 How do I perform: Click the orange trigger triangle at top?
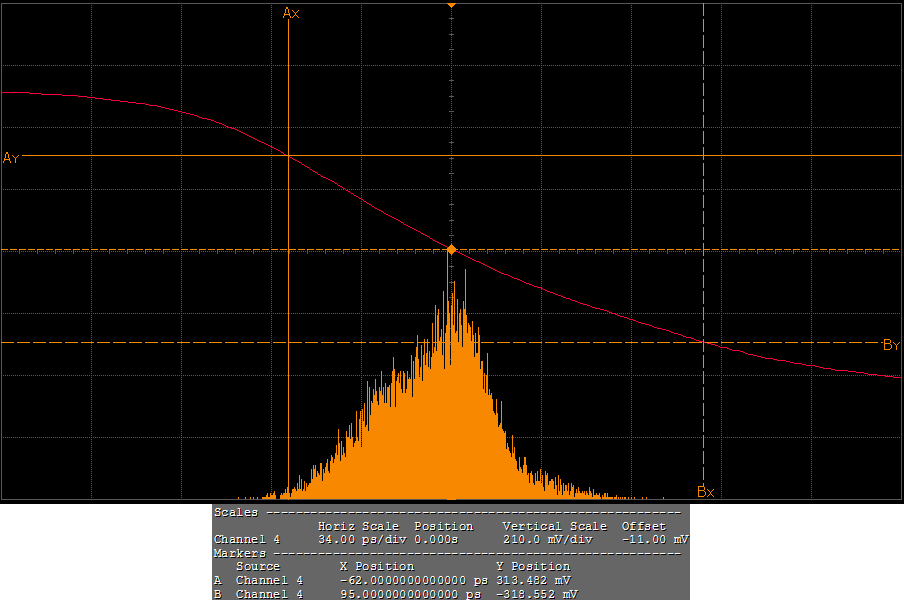(451, 5)
